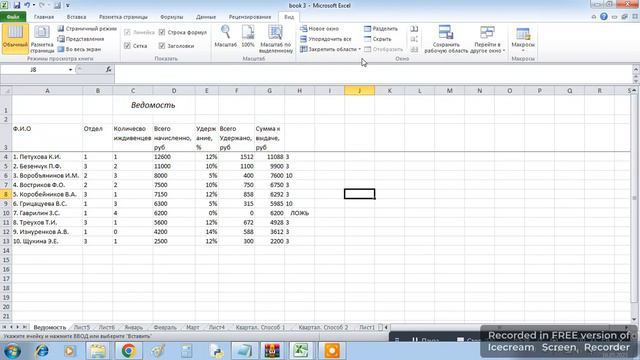
Task: Go to the last sheet tab navigation arrow
Action: pos(24,327)
